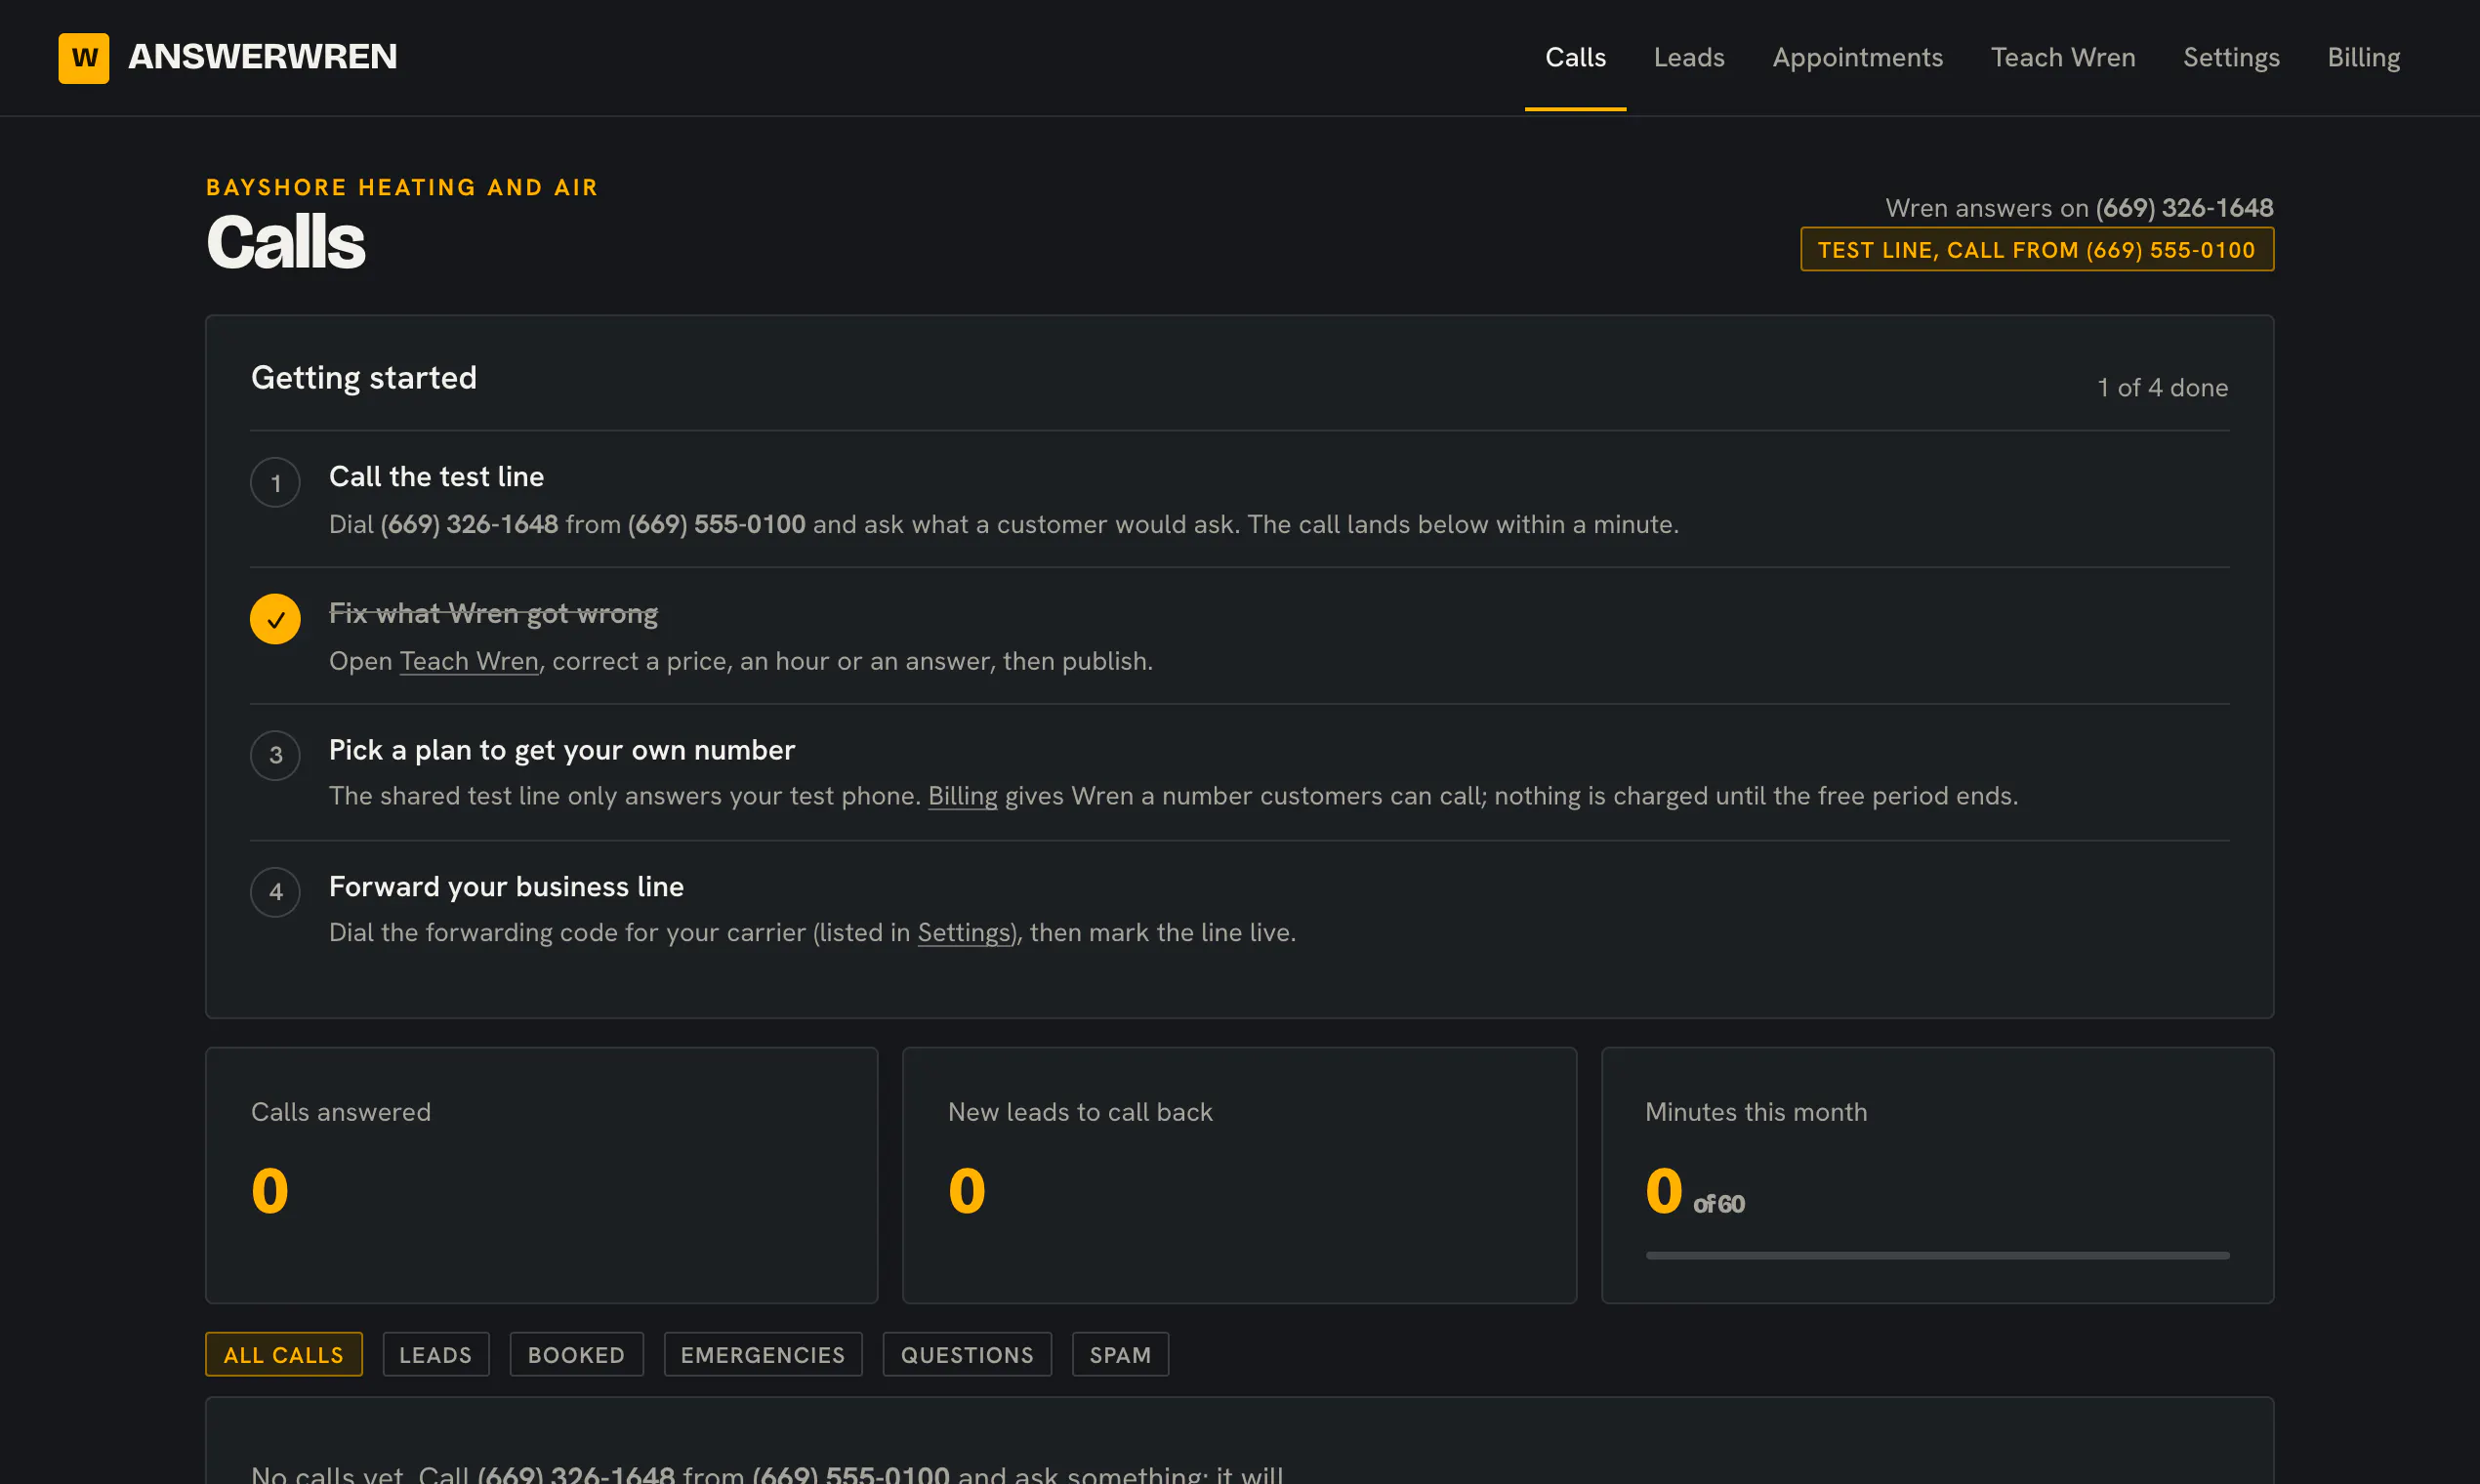The image size is (2480, 1484).
Task: Click the Test Line call-from badge
Action: click(x=2037, y=250)
